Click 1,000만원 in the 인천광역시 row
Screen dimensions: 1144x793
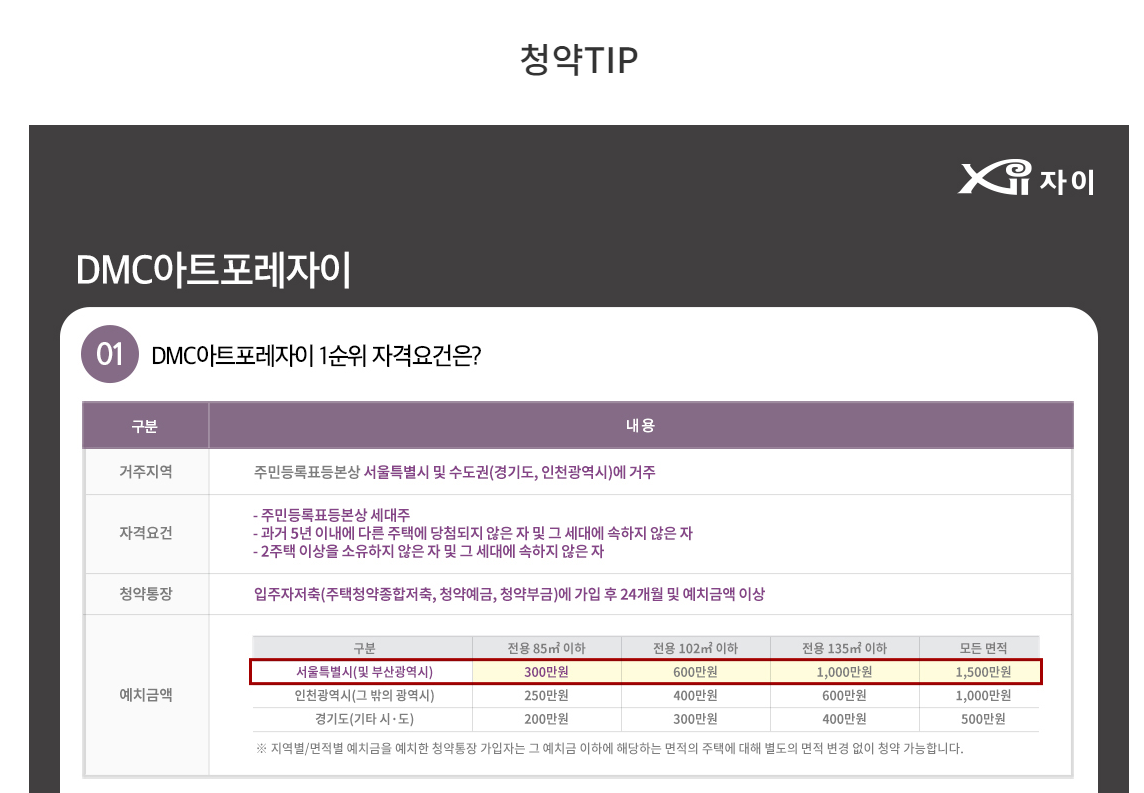(983, 695)
